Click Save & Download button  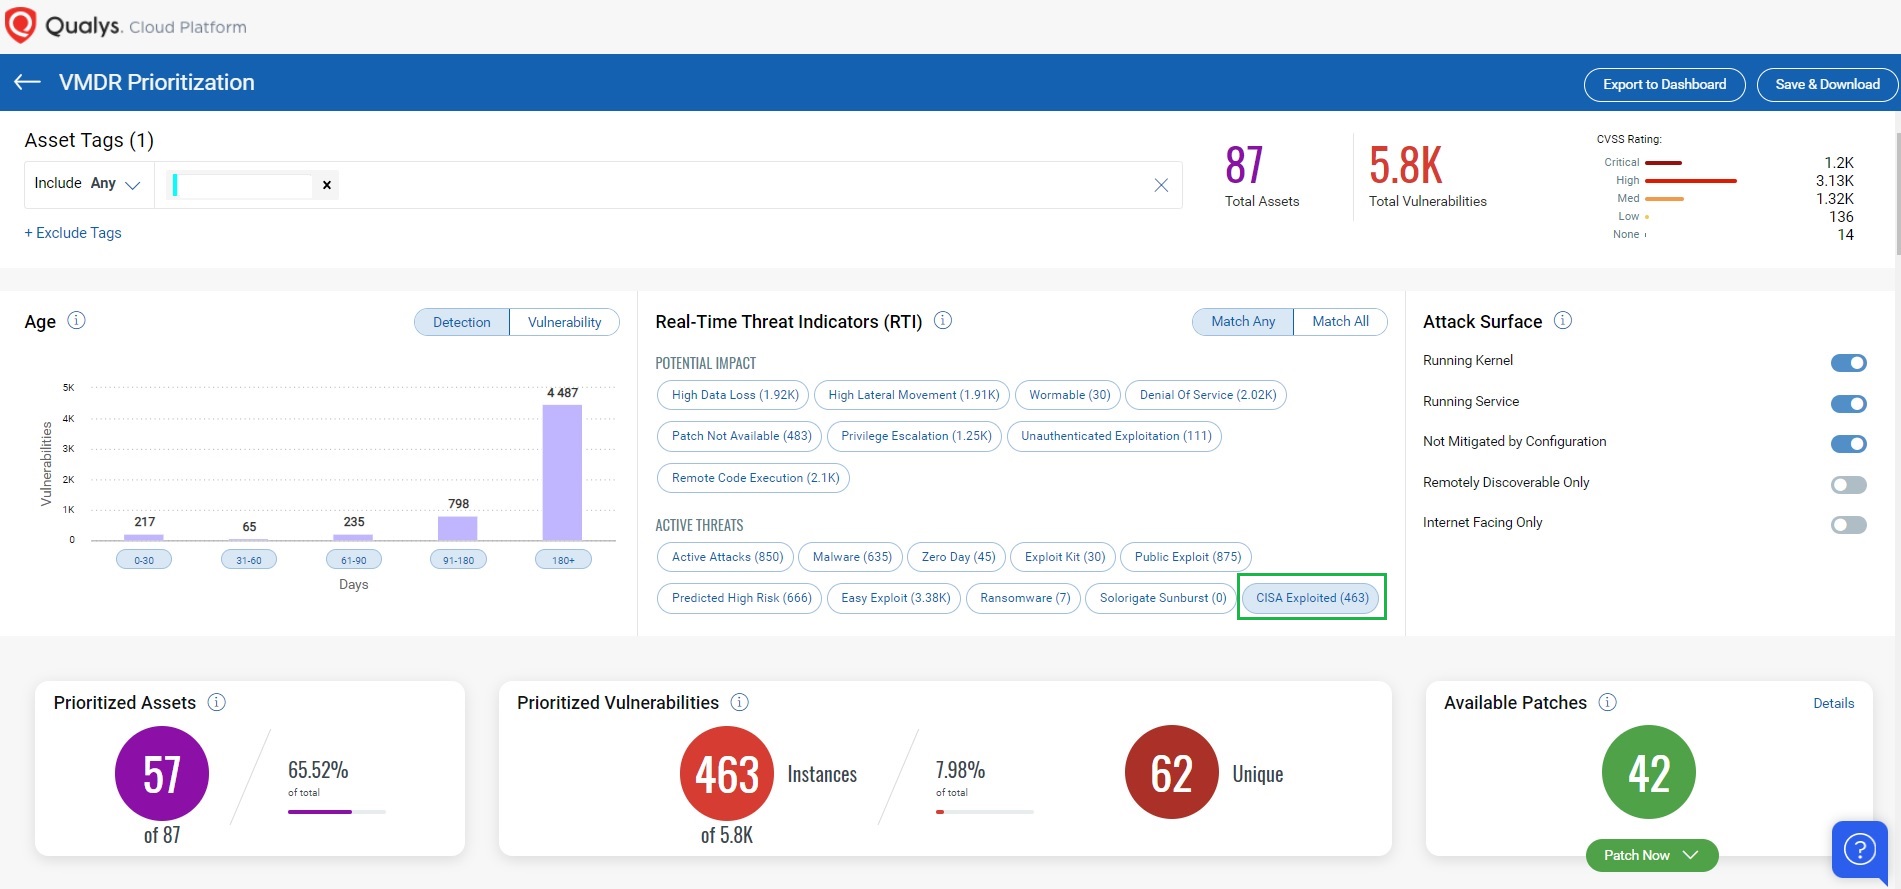click(x=1827, y=85)
